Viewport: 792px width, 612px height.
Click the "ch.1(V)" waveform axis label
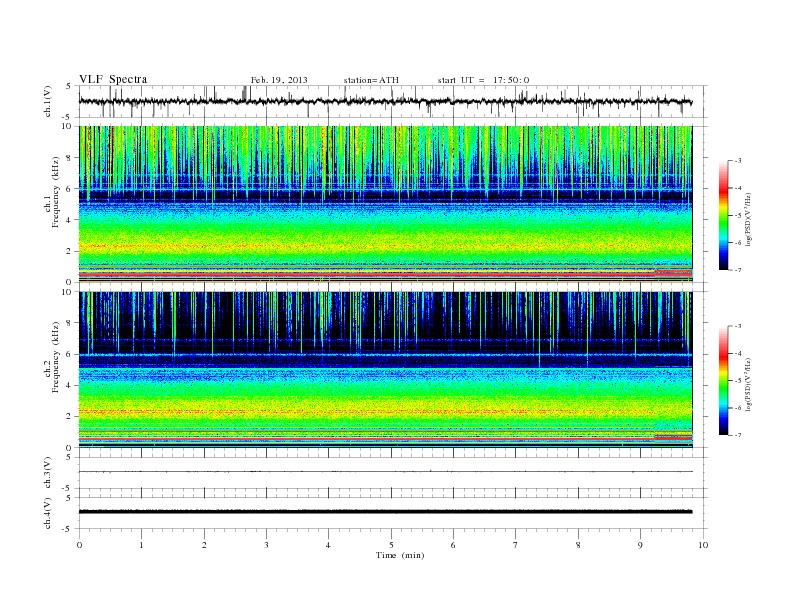[x=48, y=101]
